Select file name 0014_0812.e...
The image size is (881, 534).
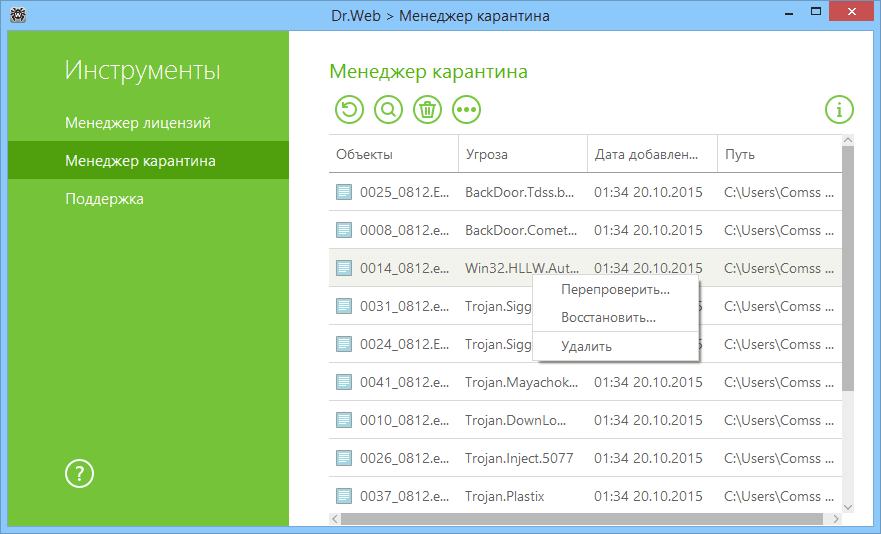click(x=405, y=268)
